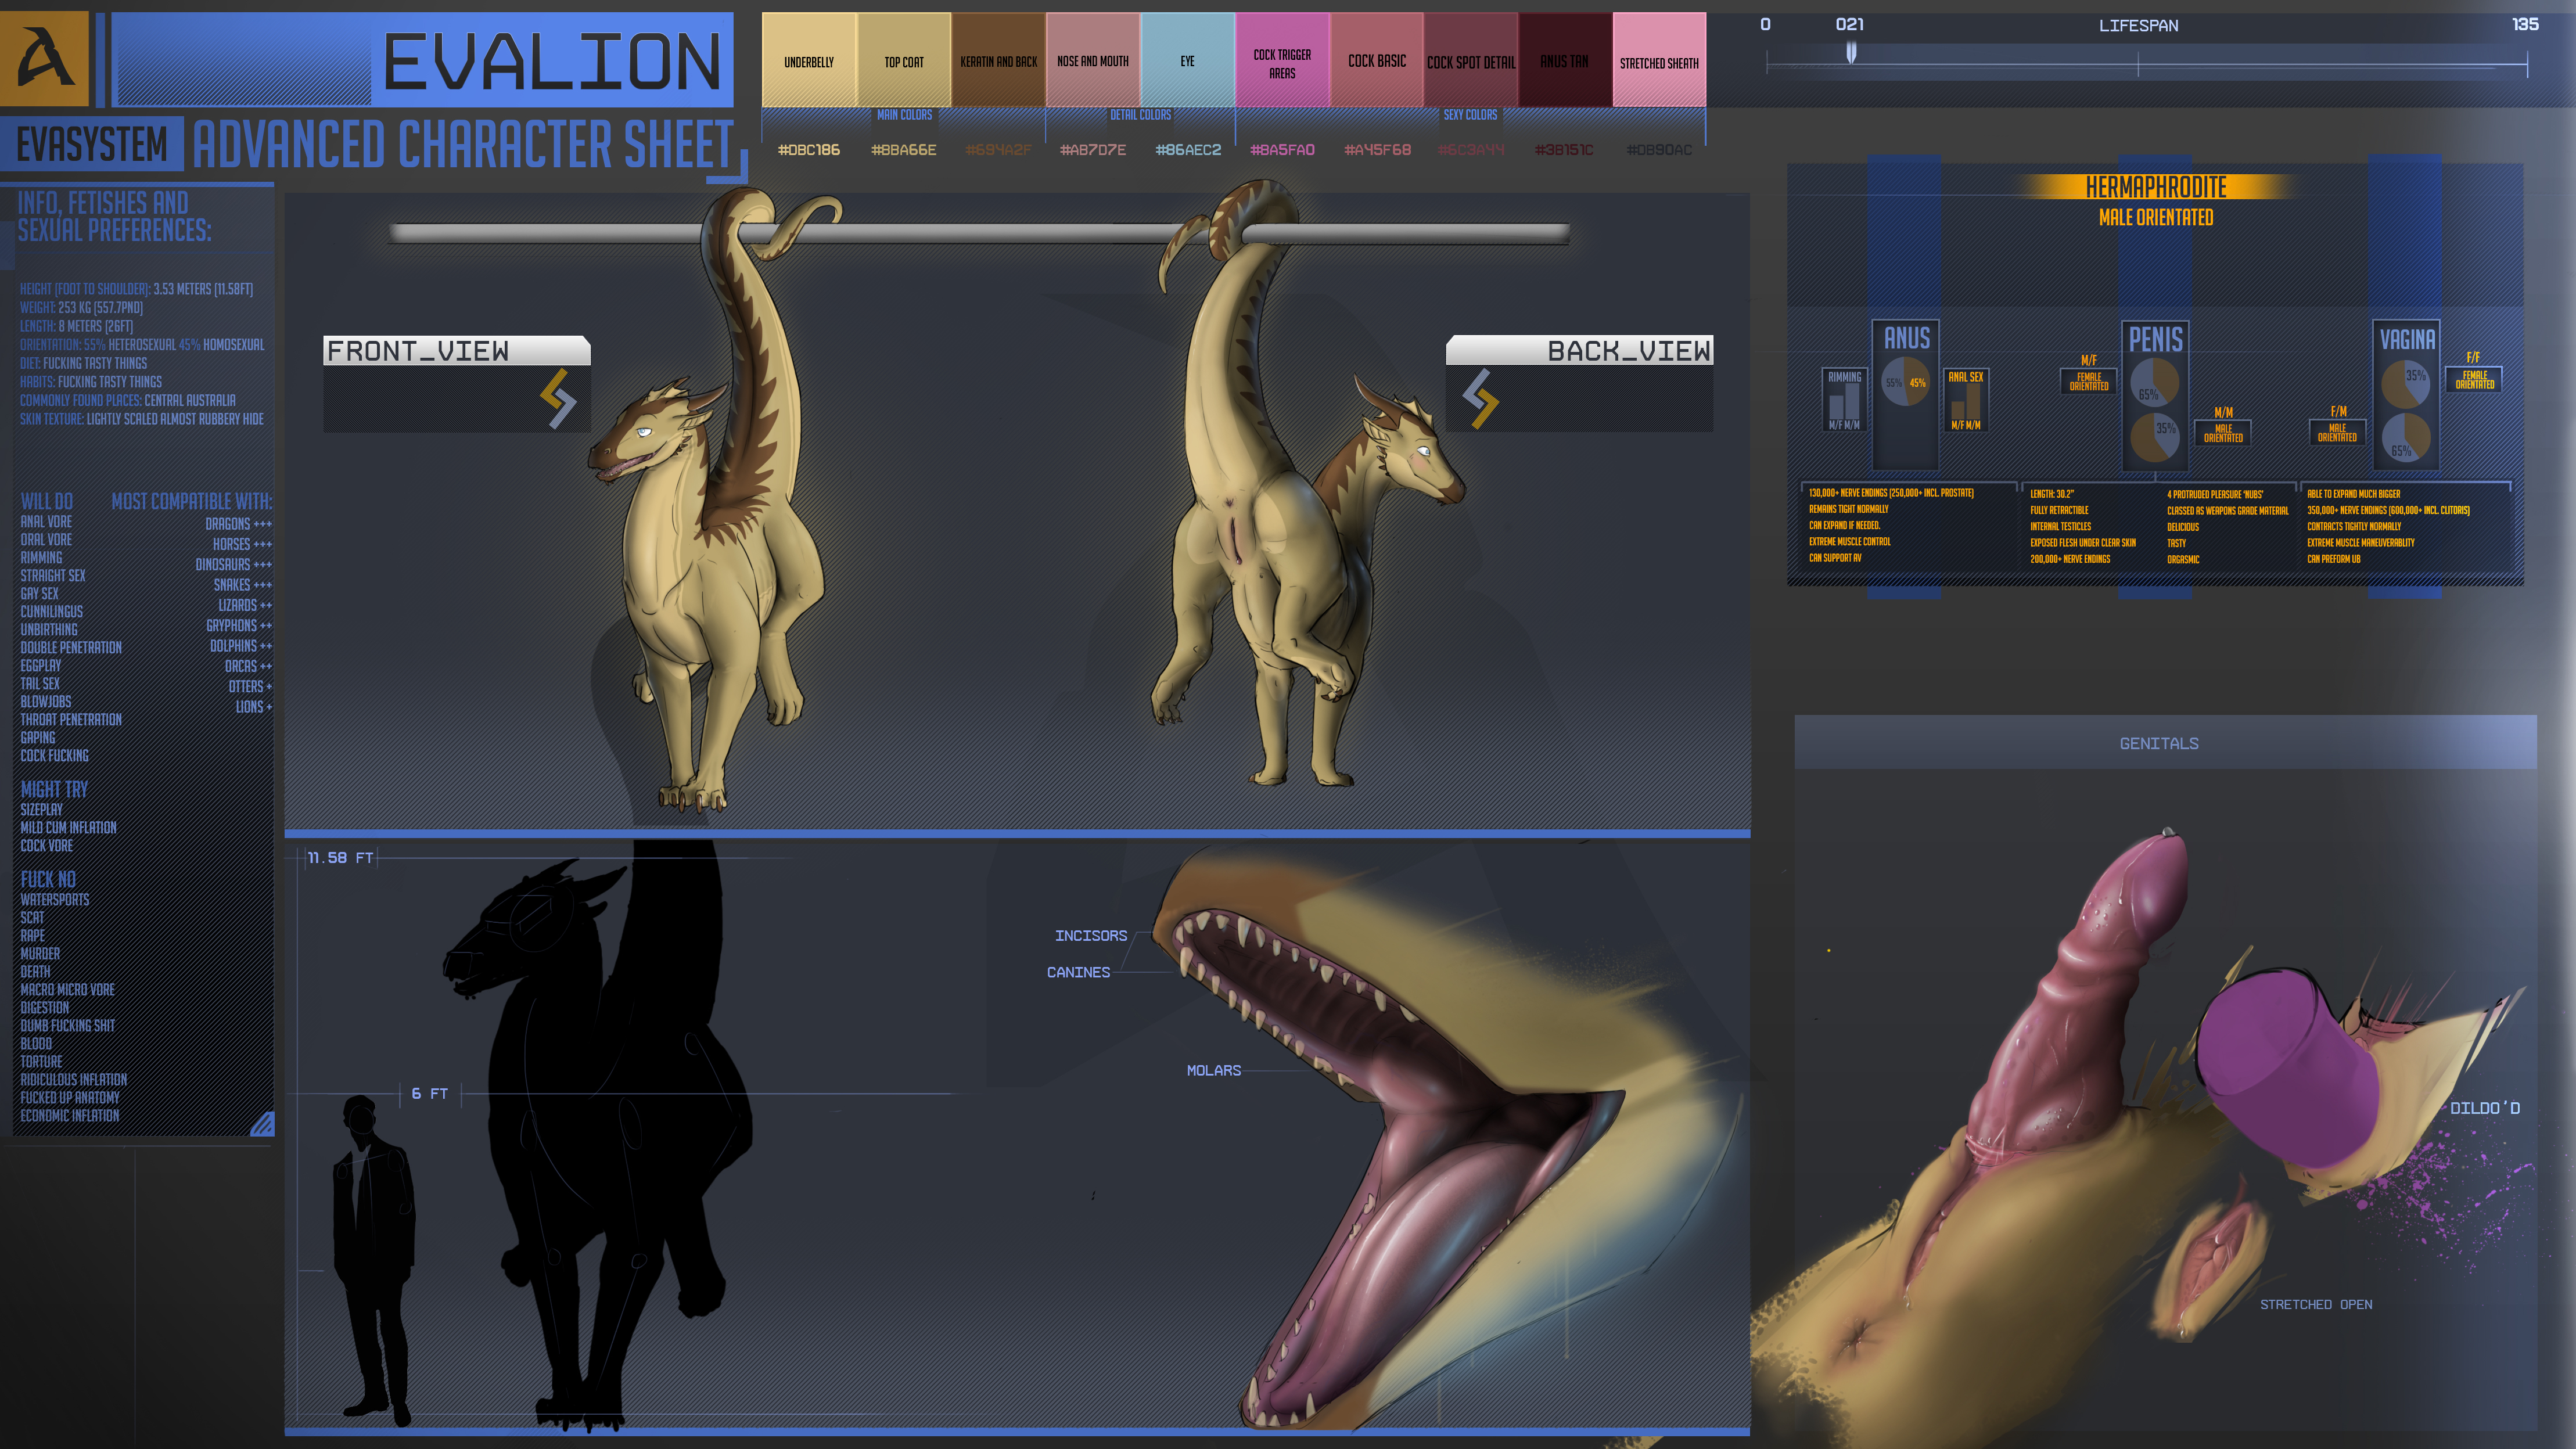Choose the Keratin and Back swatch
The height and width of the screenshot is (1449, 2576).
pyautogui.click(x=998, y=61)
